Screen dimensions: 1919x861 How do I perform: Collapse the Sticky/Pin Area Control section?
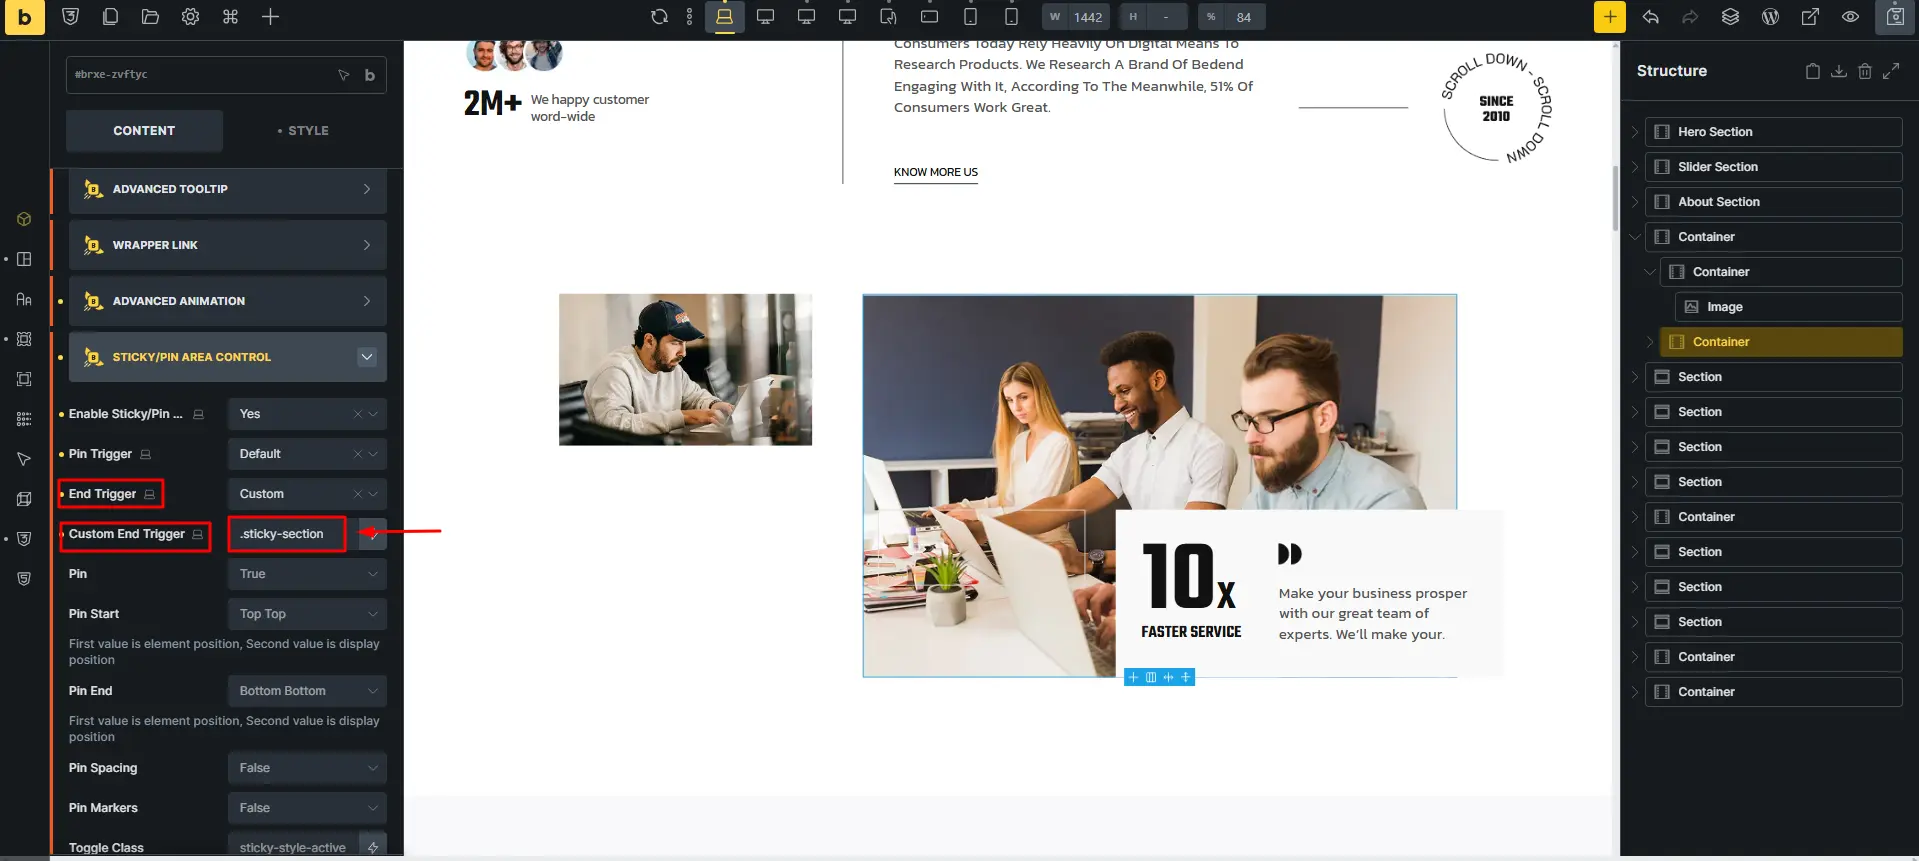pos(367,357)
